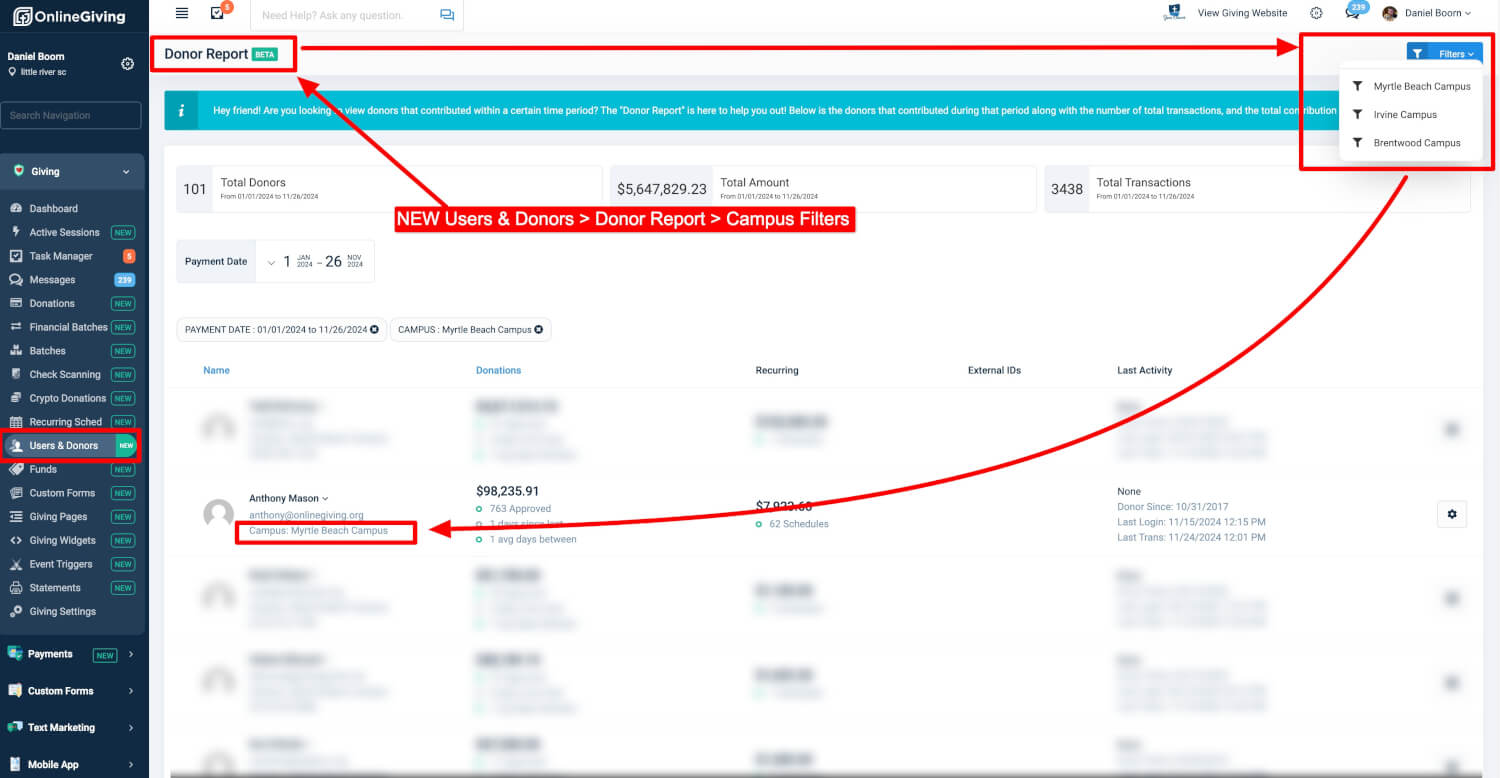Open the messages icon showing 239

coord(1353,13)
